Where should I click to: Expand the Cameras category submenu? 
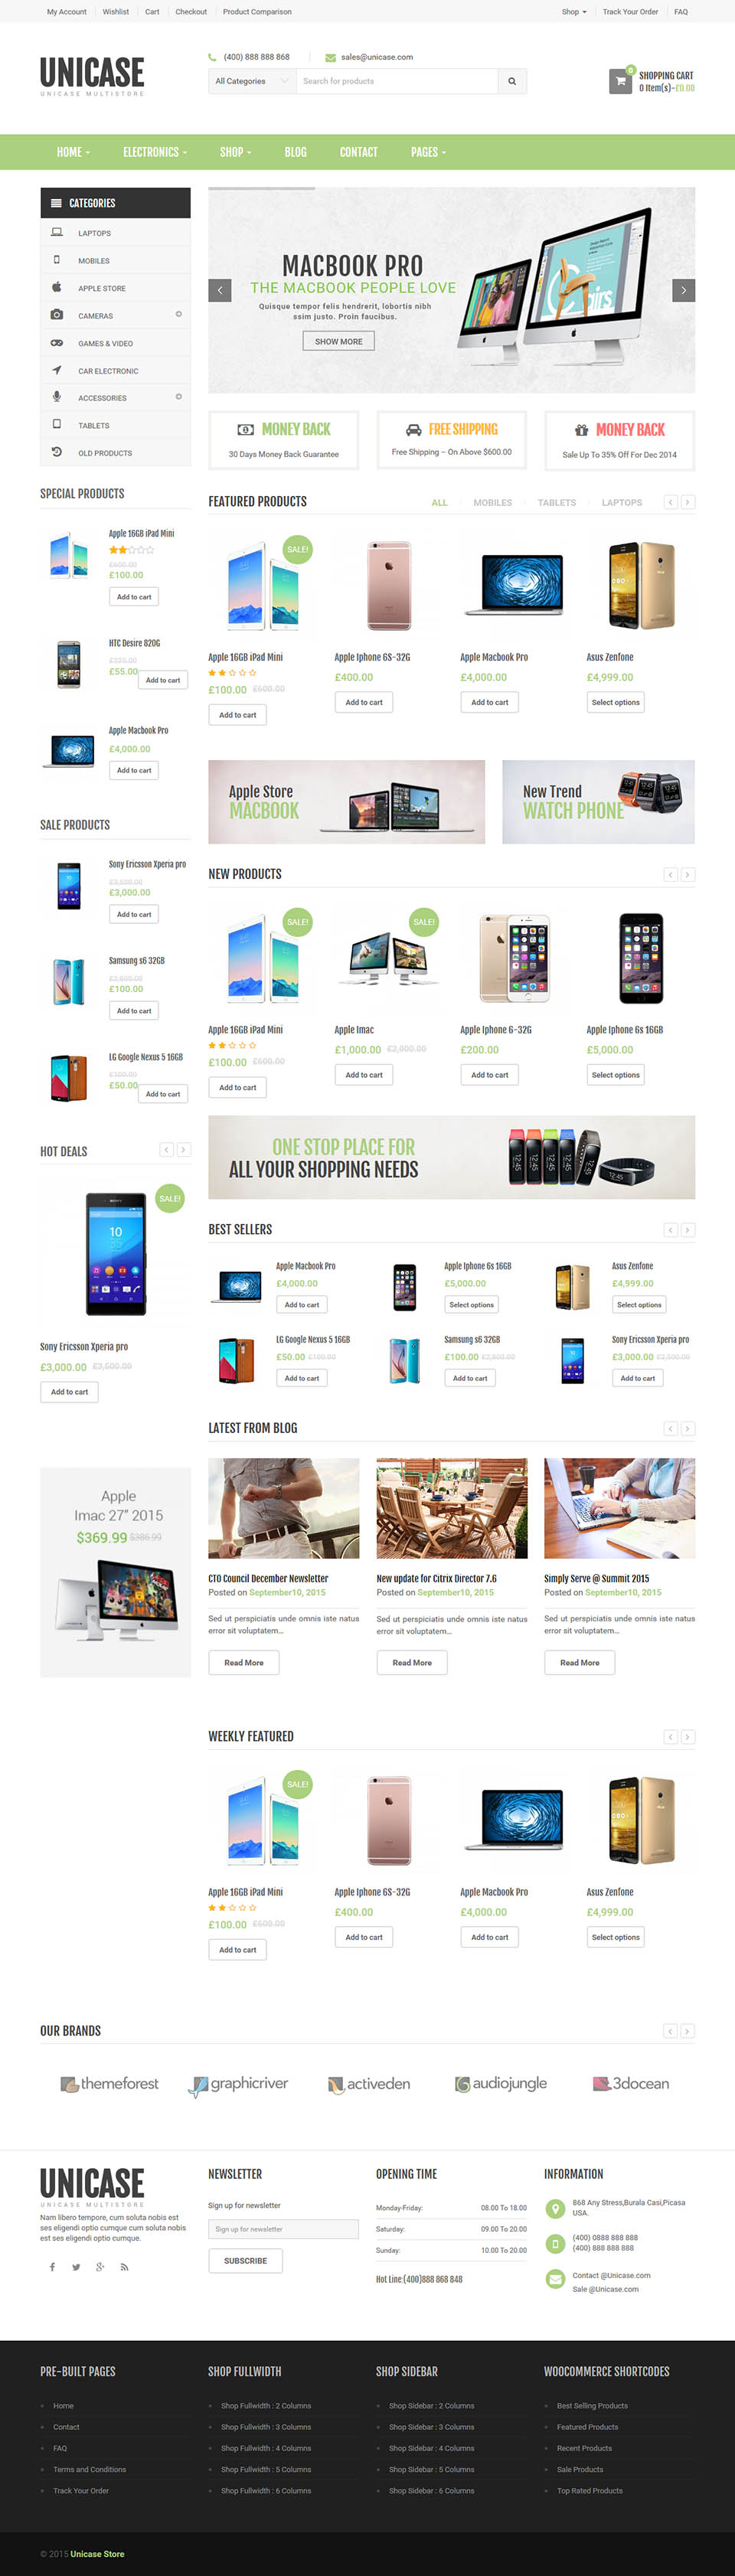[178, 314]
